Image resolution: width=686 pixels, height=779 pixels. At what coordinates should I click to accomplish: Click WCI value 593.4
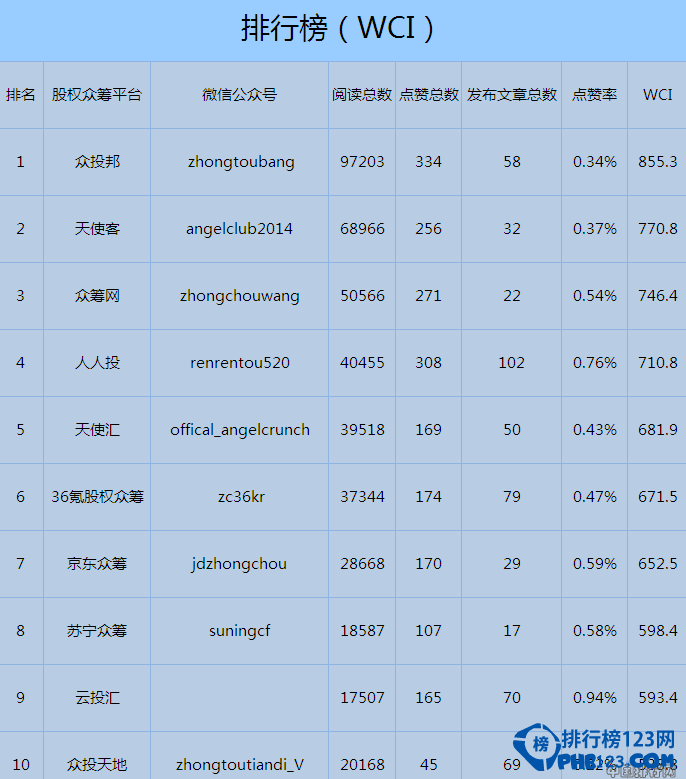coord(658,698)
